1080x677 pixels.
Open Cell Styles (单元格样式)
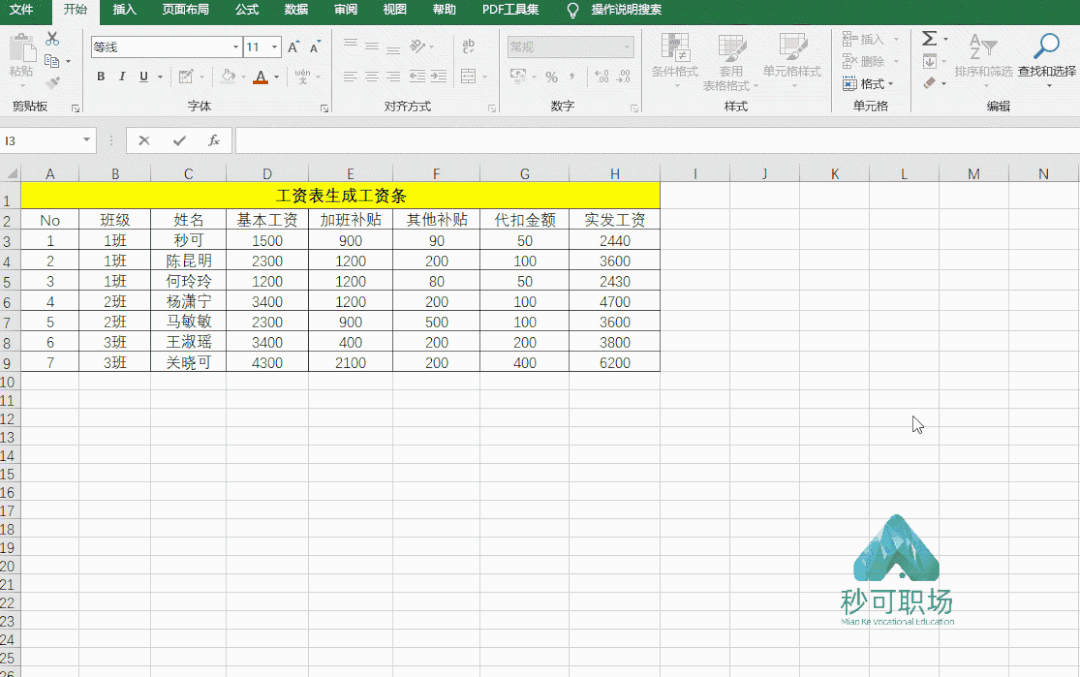pos(792,61)
